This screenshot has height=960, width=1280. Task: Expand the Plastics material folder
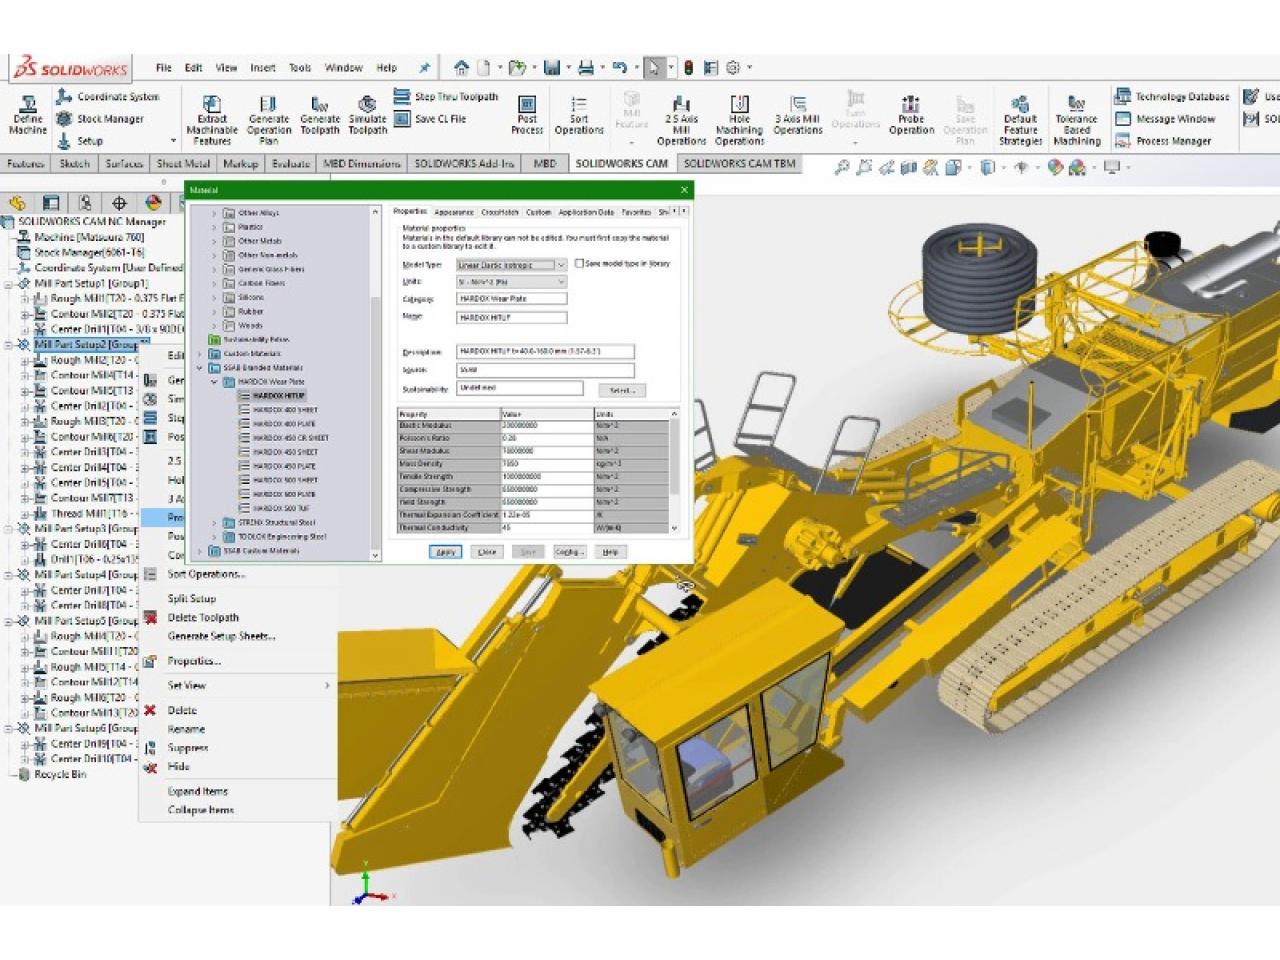tap(214, 227)
